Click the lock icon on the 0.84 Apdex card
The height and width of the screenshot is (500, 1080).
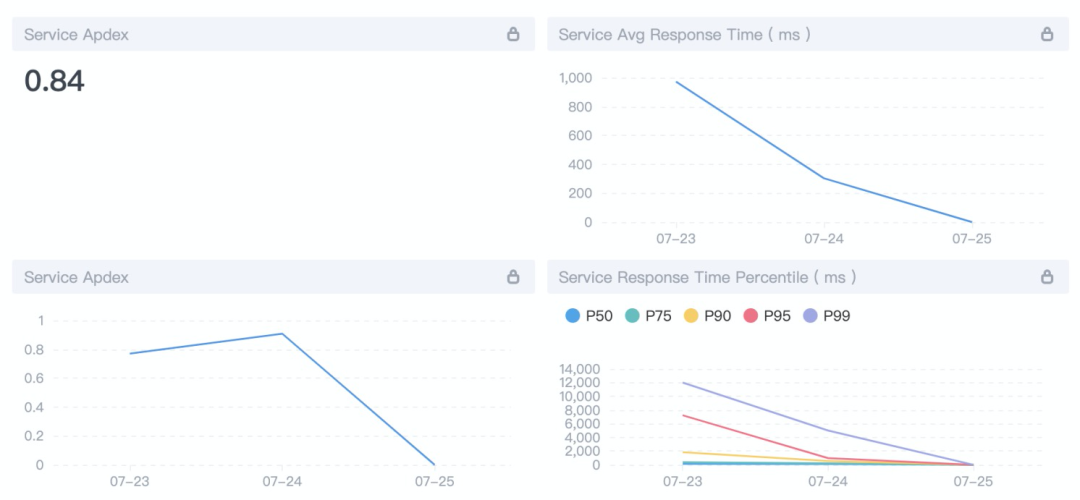point(513,34)
